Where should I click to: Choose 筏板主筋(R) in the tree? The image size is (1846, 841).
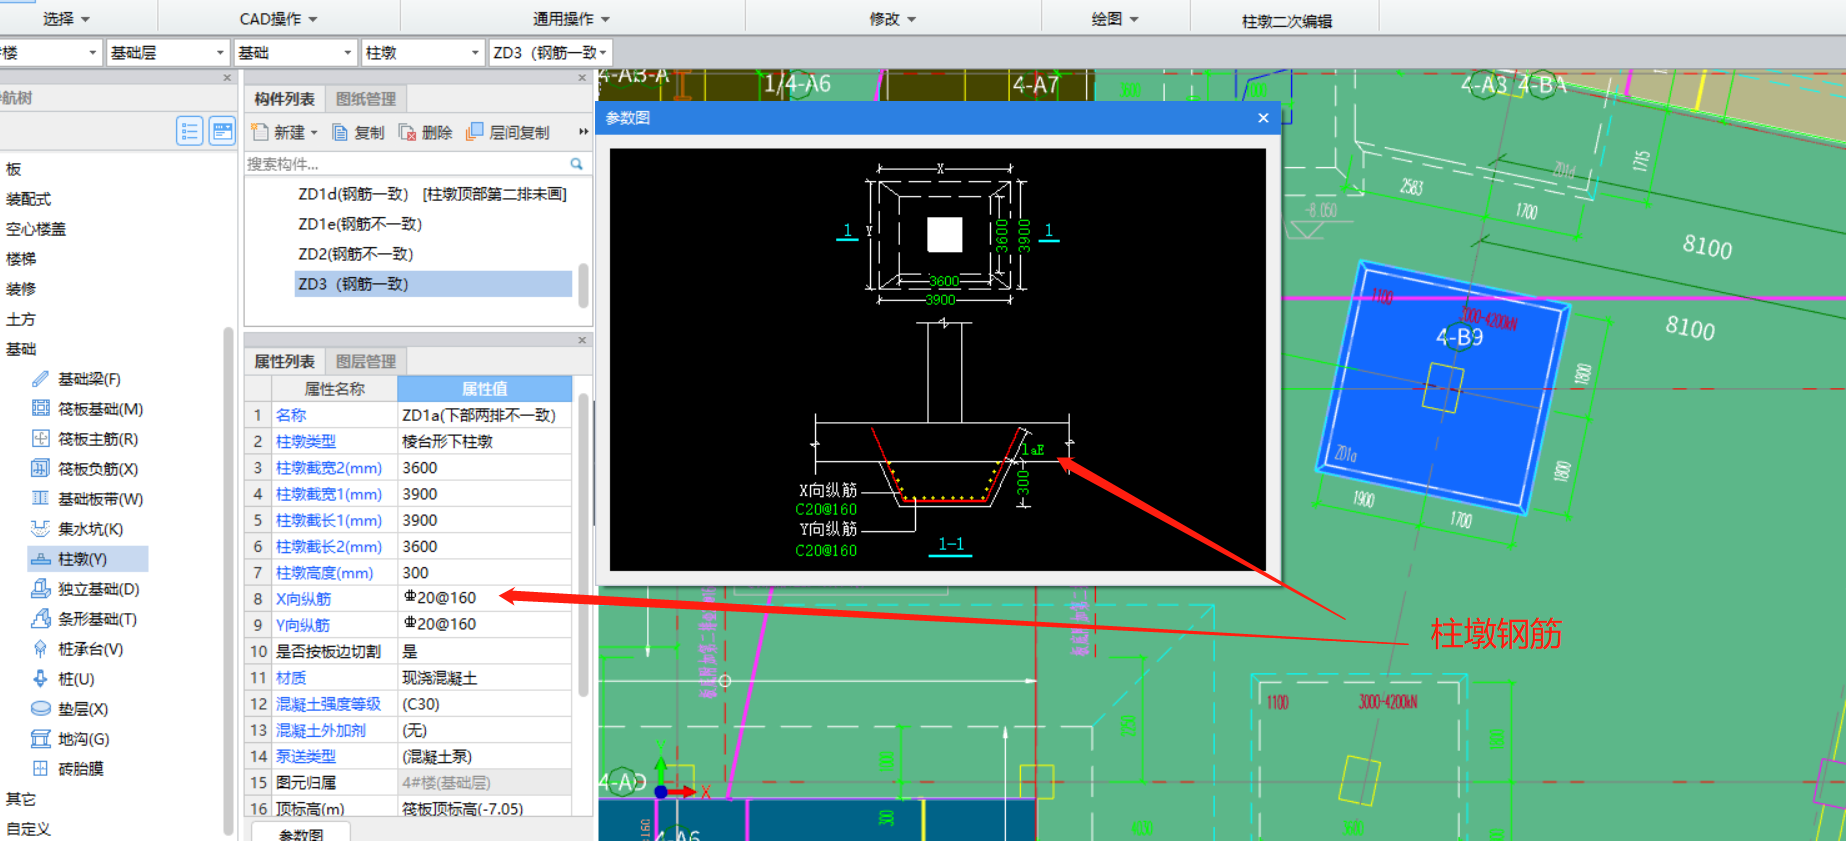tap(86, 439)
